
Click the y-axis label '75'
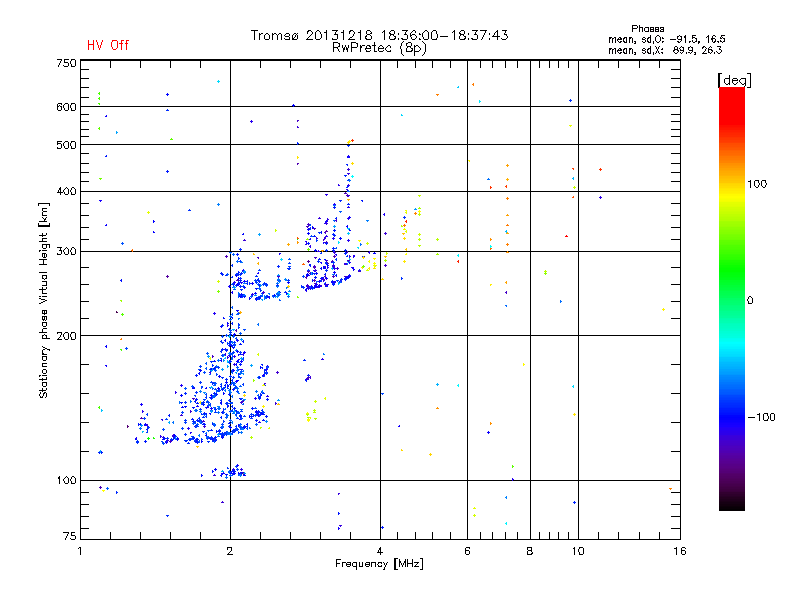70,536
